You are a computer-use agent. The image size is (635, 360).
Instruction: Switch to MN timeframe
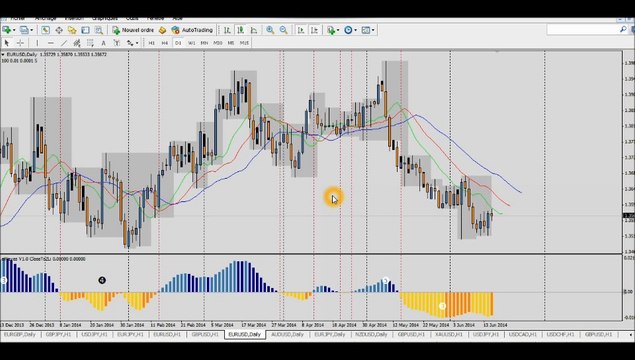[x=205, y=43]
